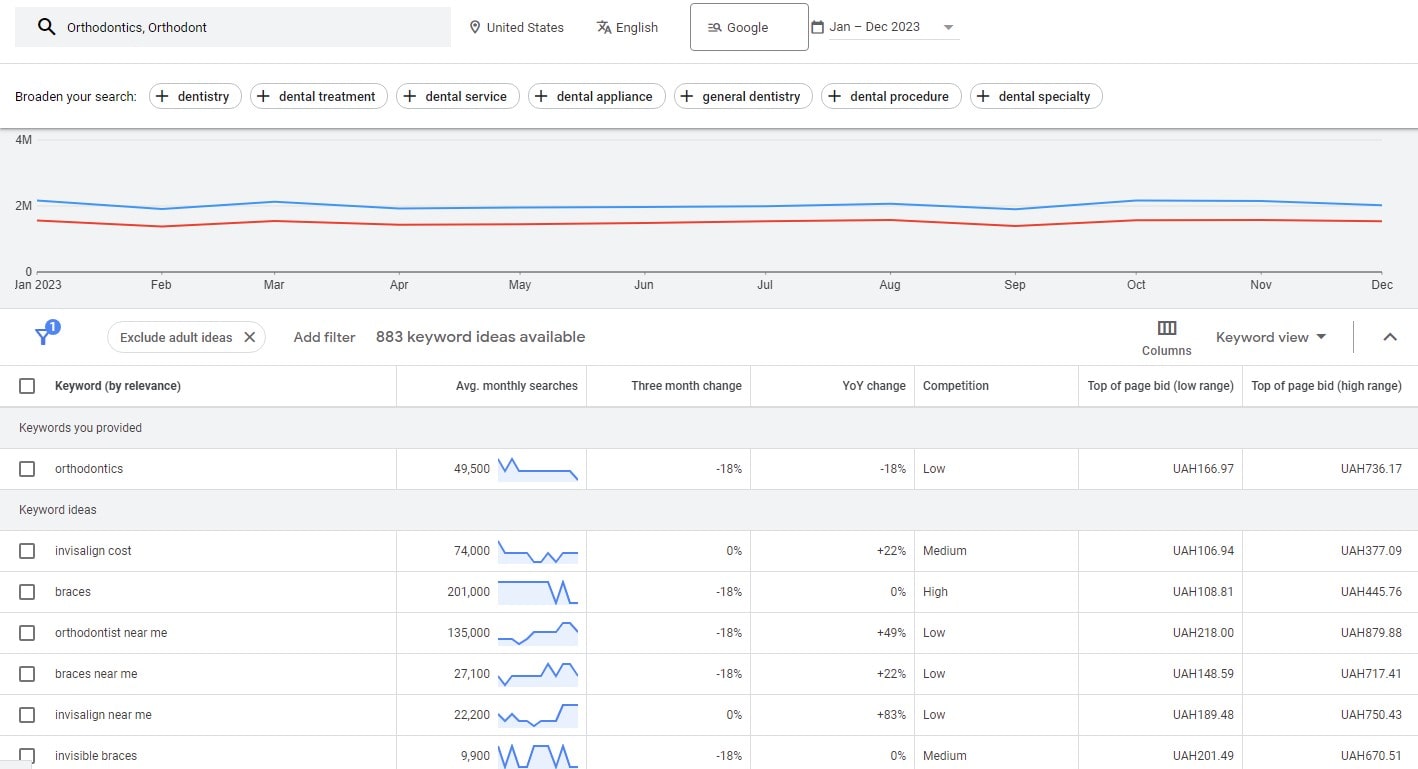Add dental procedure to search
The image size is (1418, 769).
(x=891, y=96)
